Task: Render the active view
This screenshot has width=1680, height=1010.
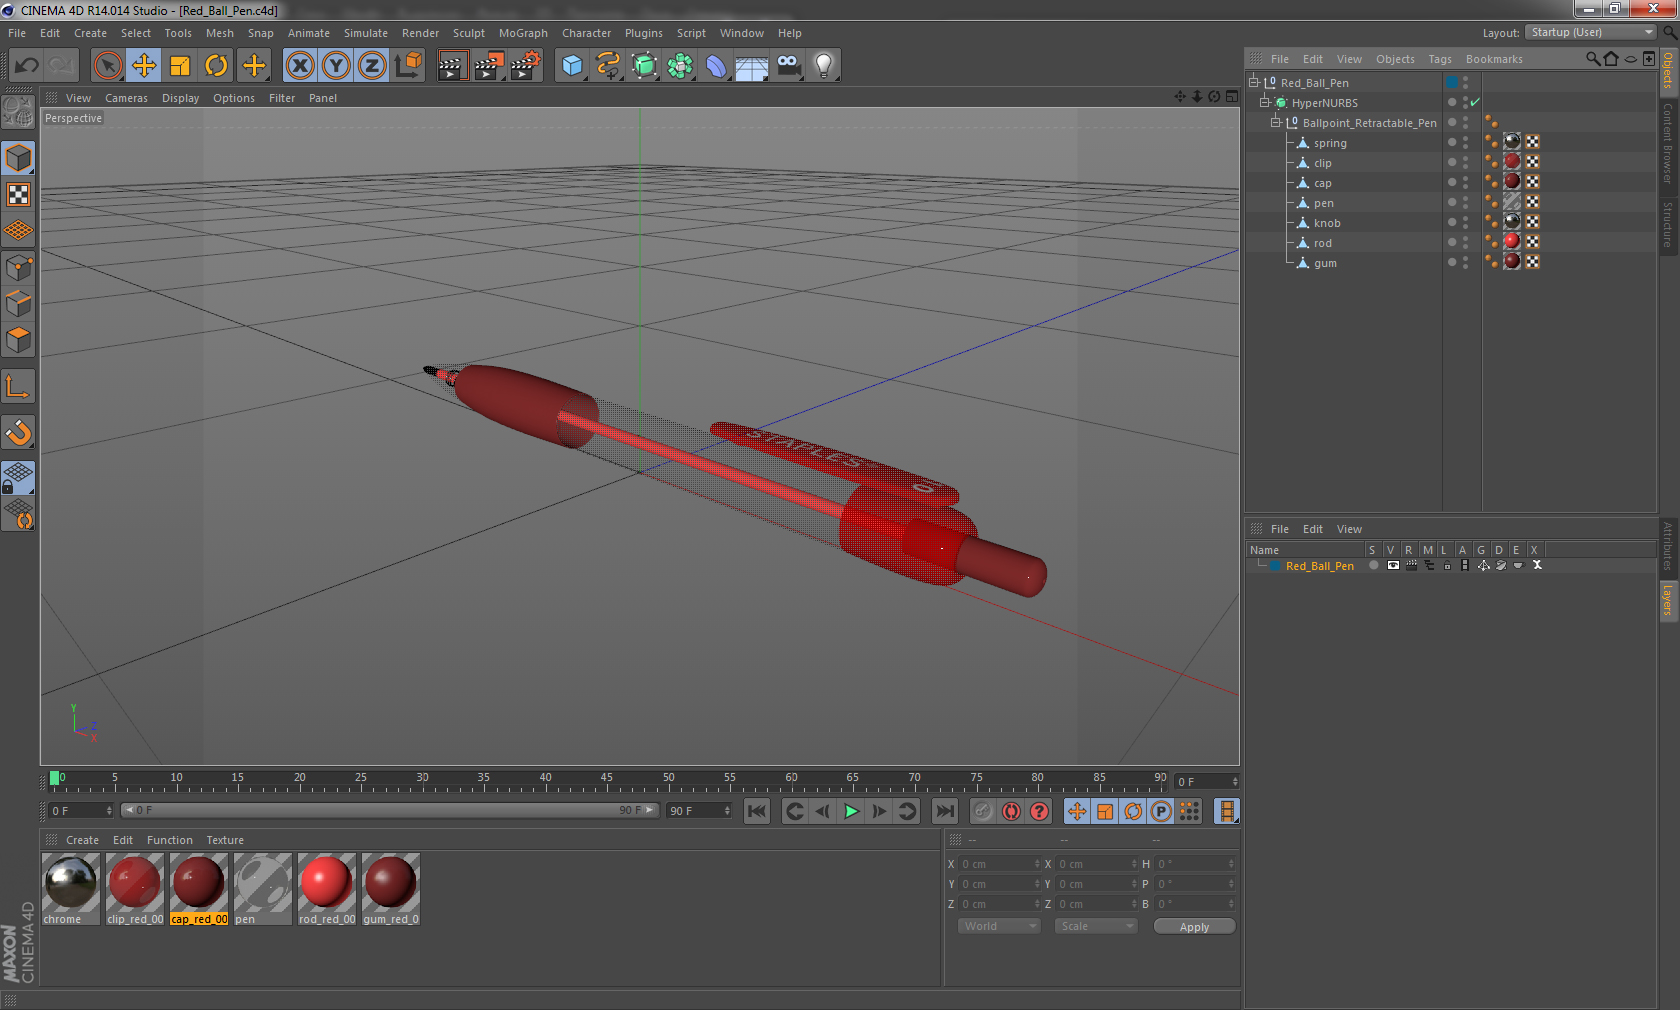Action: (x=452, y=66)
